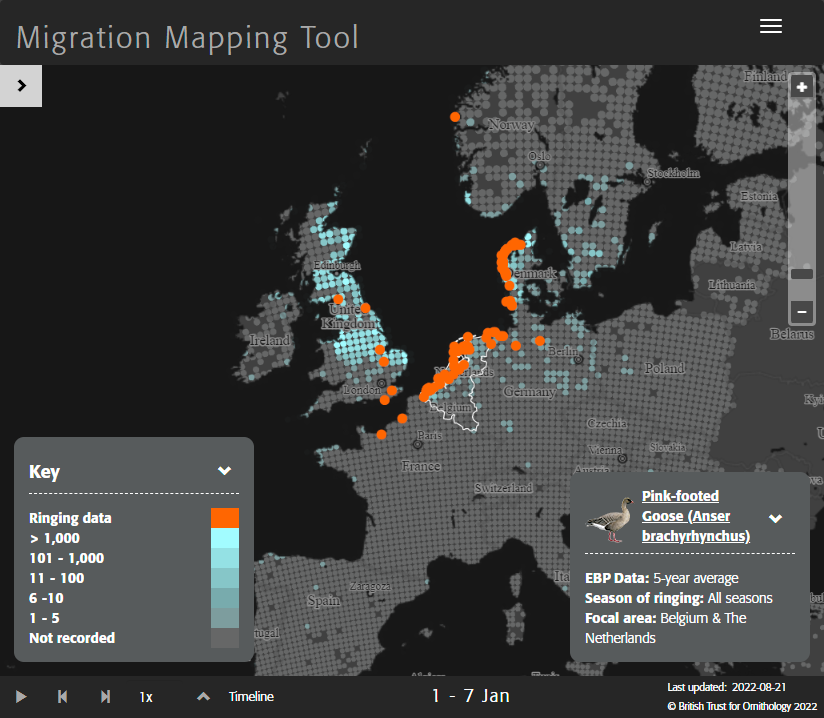Zoom in using the plus button
This screenshot has width=824, height=718.
(x=801, y=86)
